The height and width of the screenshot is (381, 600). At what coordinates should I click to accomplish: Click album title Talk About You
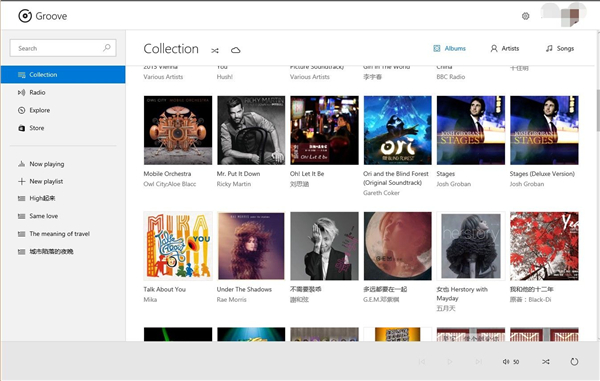165,289
